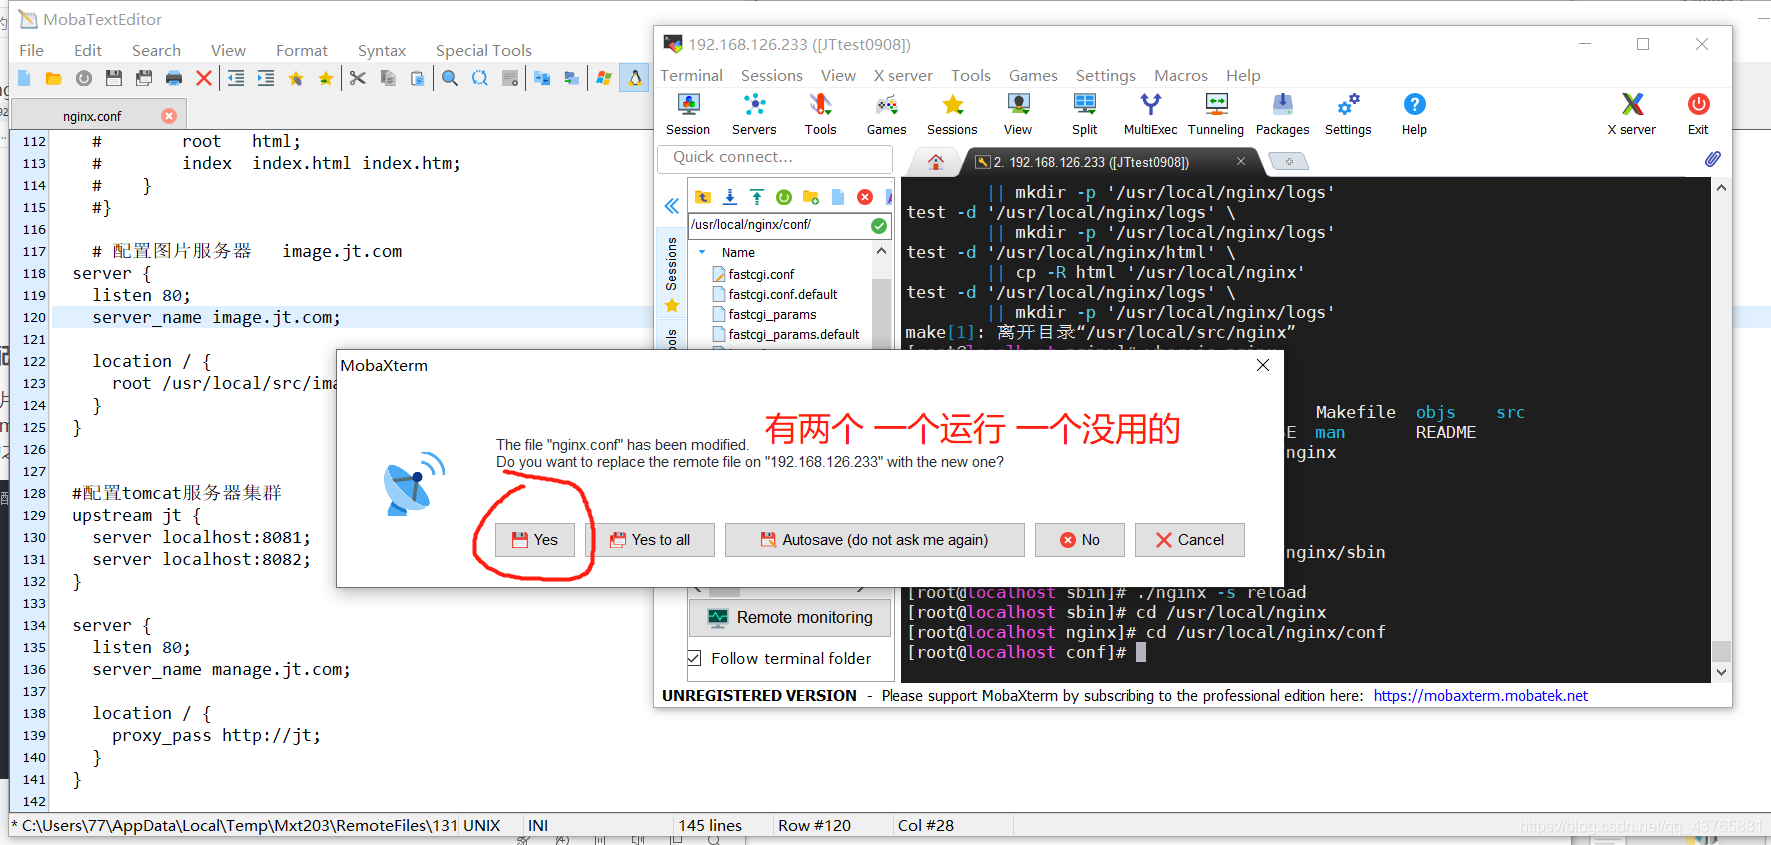Select fastcgi_params.default in file list

(x=793, y=334)
